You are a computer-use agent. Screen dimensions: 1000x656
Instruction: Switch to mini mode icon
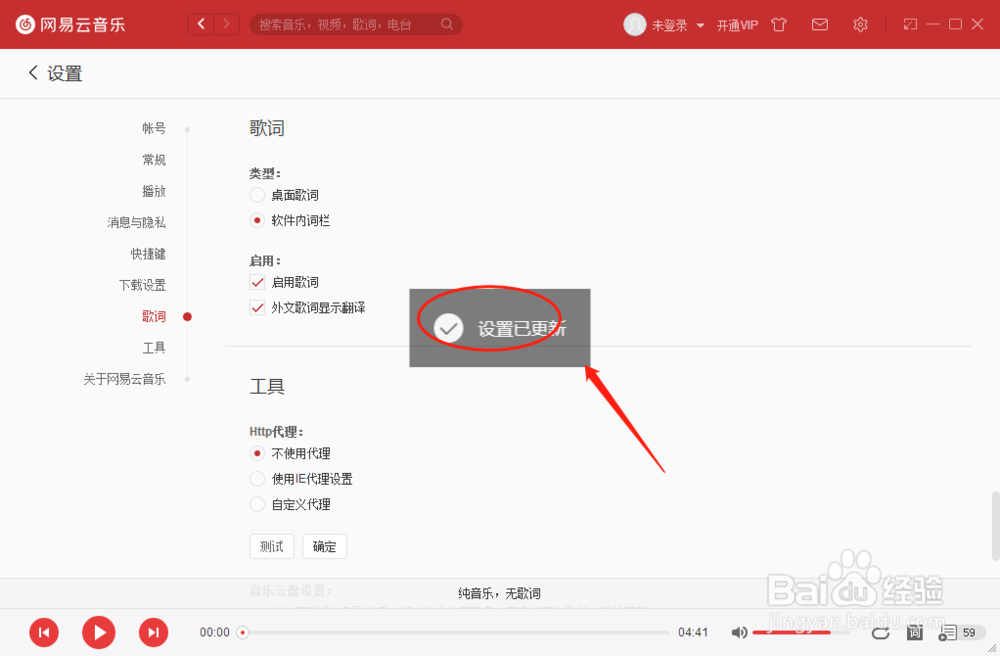tap(910, 24)
